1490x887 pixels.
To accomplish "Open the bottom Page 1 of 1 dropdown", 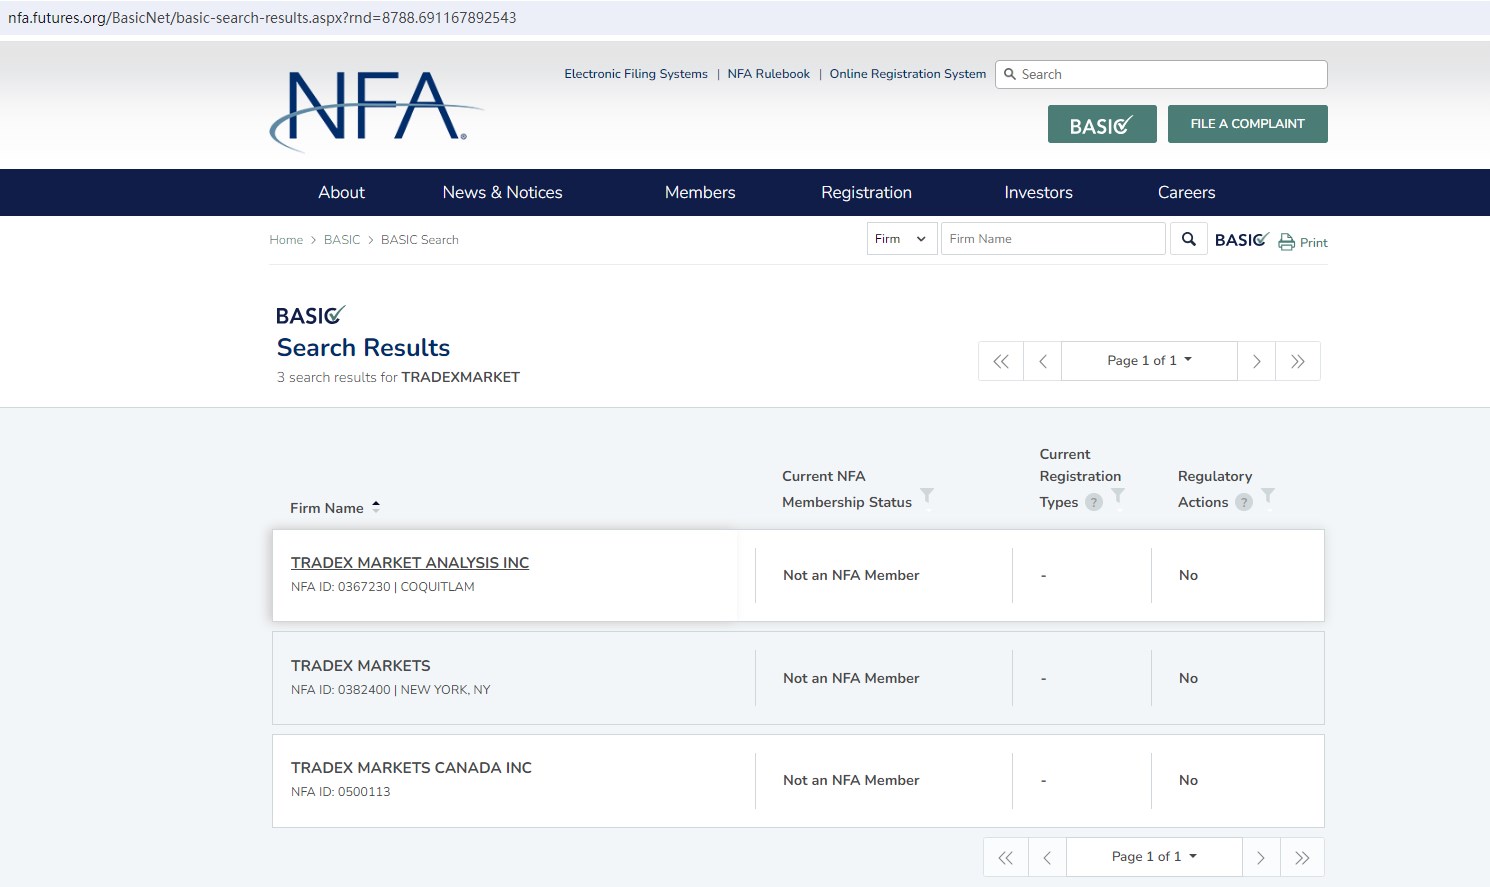I will click(1154, 857).
